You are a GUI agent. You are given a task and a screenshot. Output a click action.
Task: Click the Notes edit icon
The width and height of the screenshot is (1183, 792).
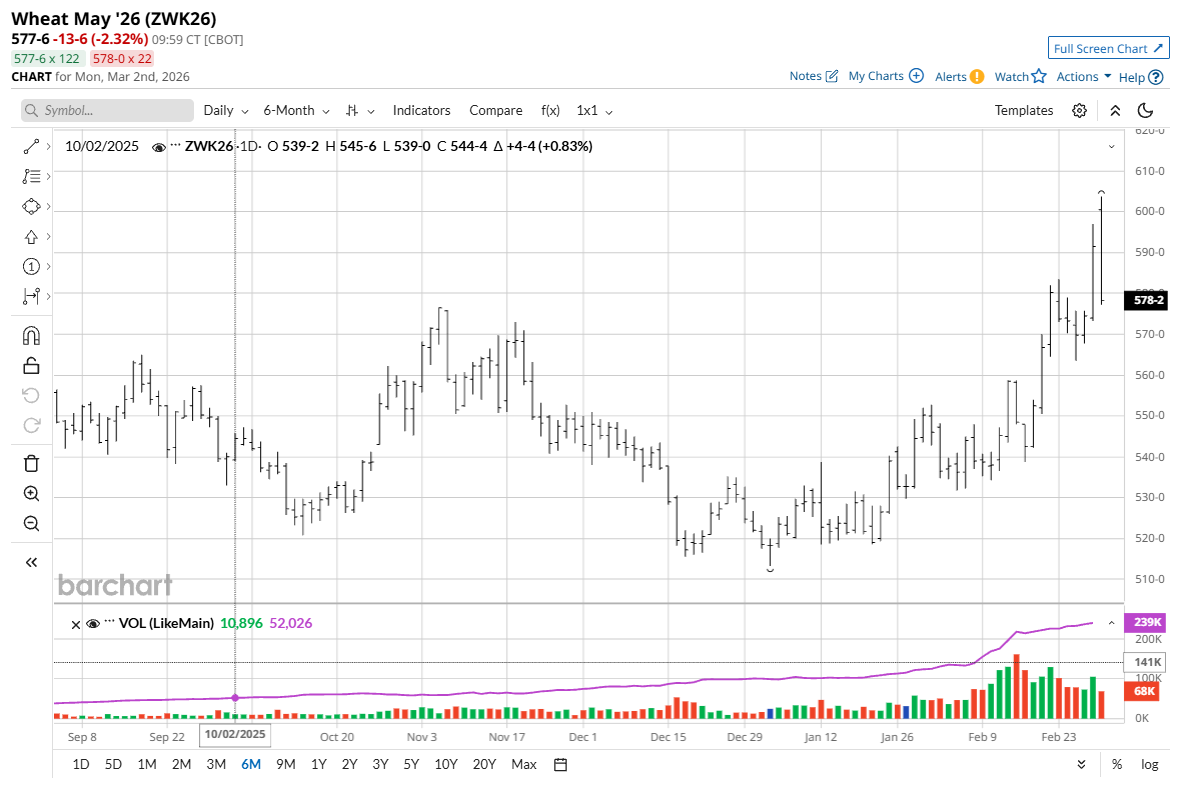pyautogui.click(x=832, y=76)
